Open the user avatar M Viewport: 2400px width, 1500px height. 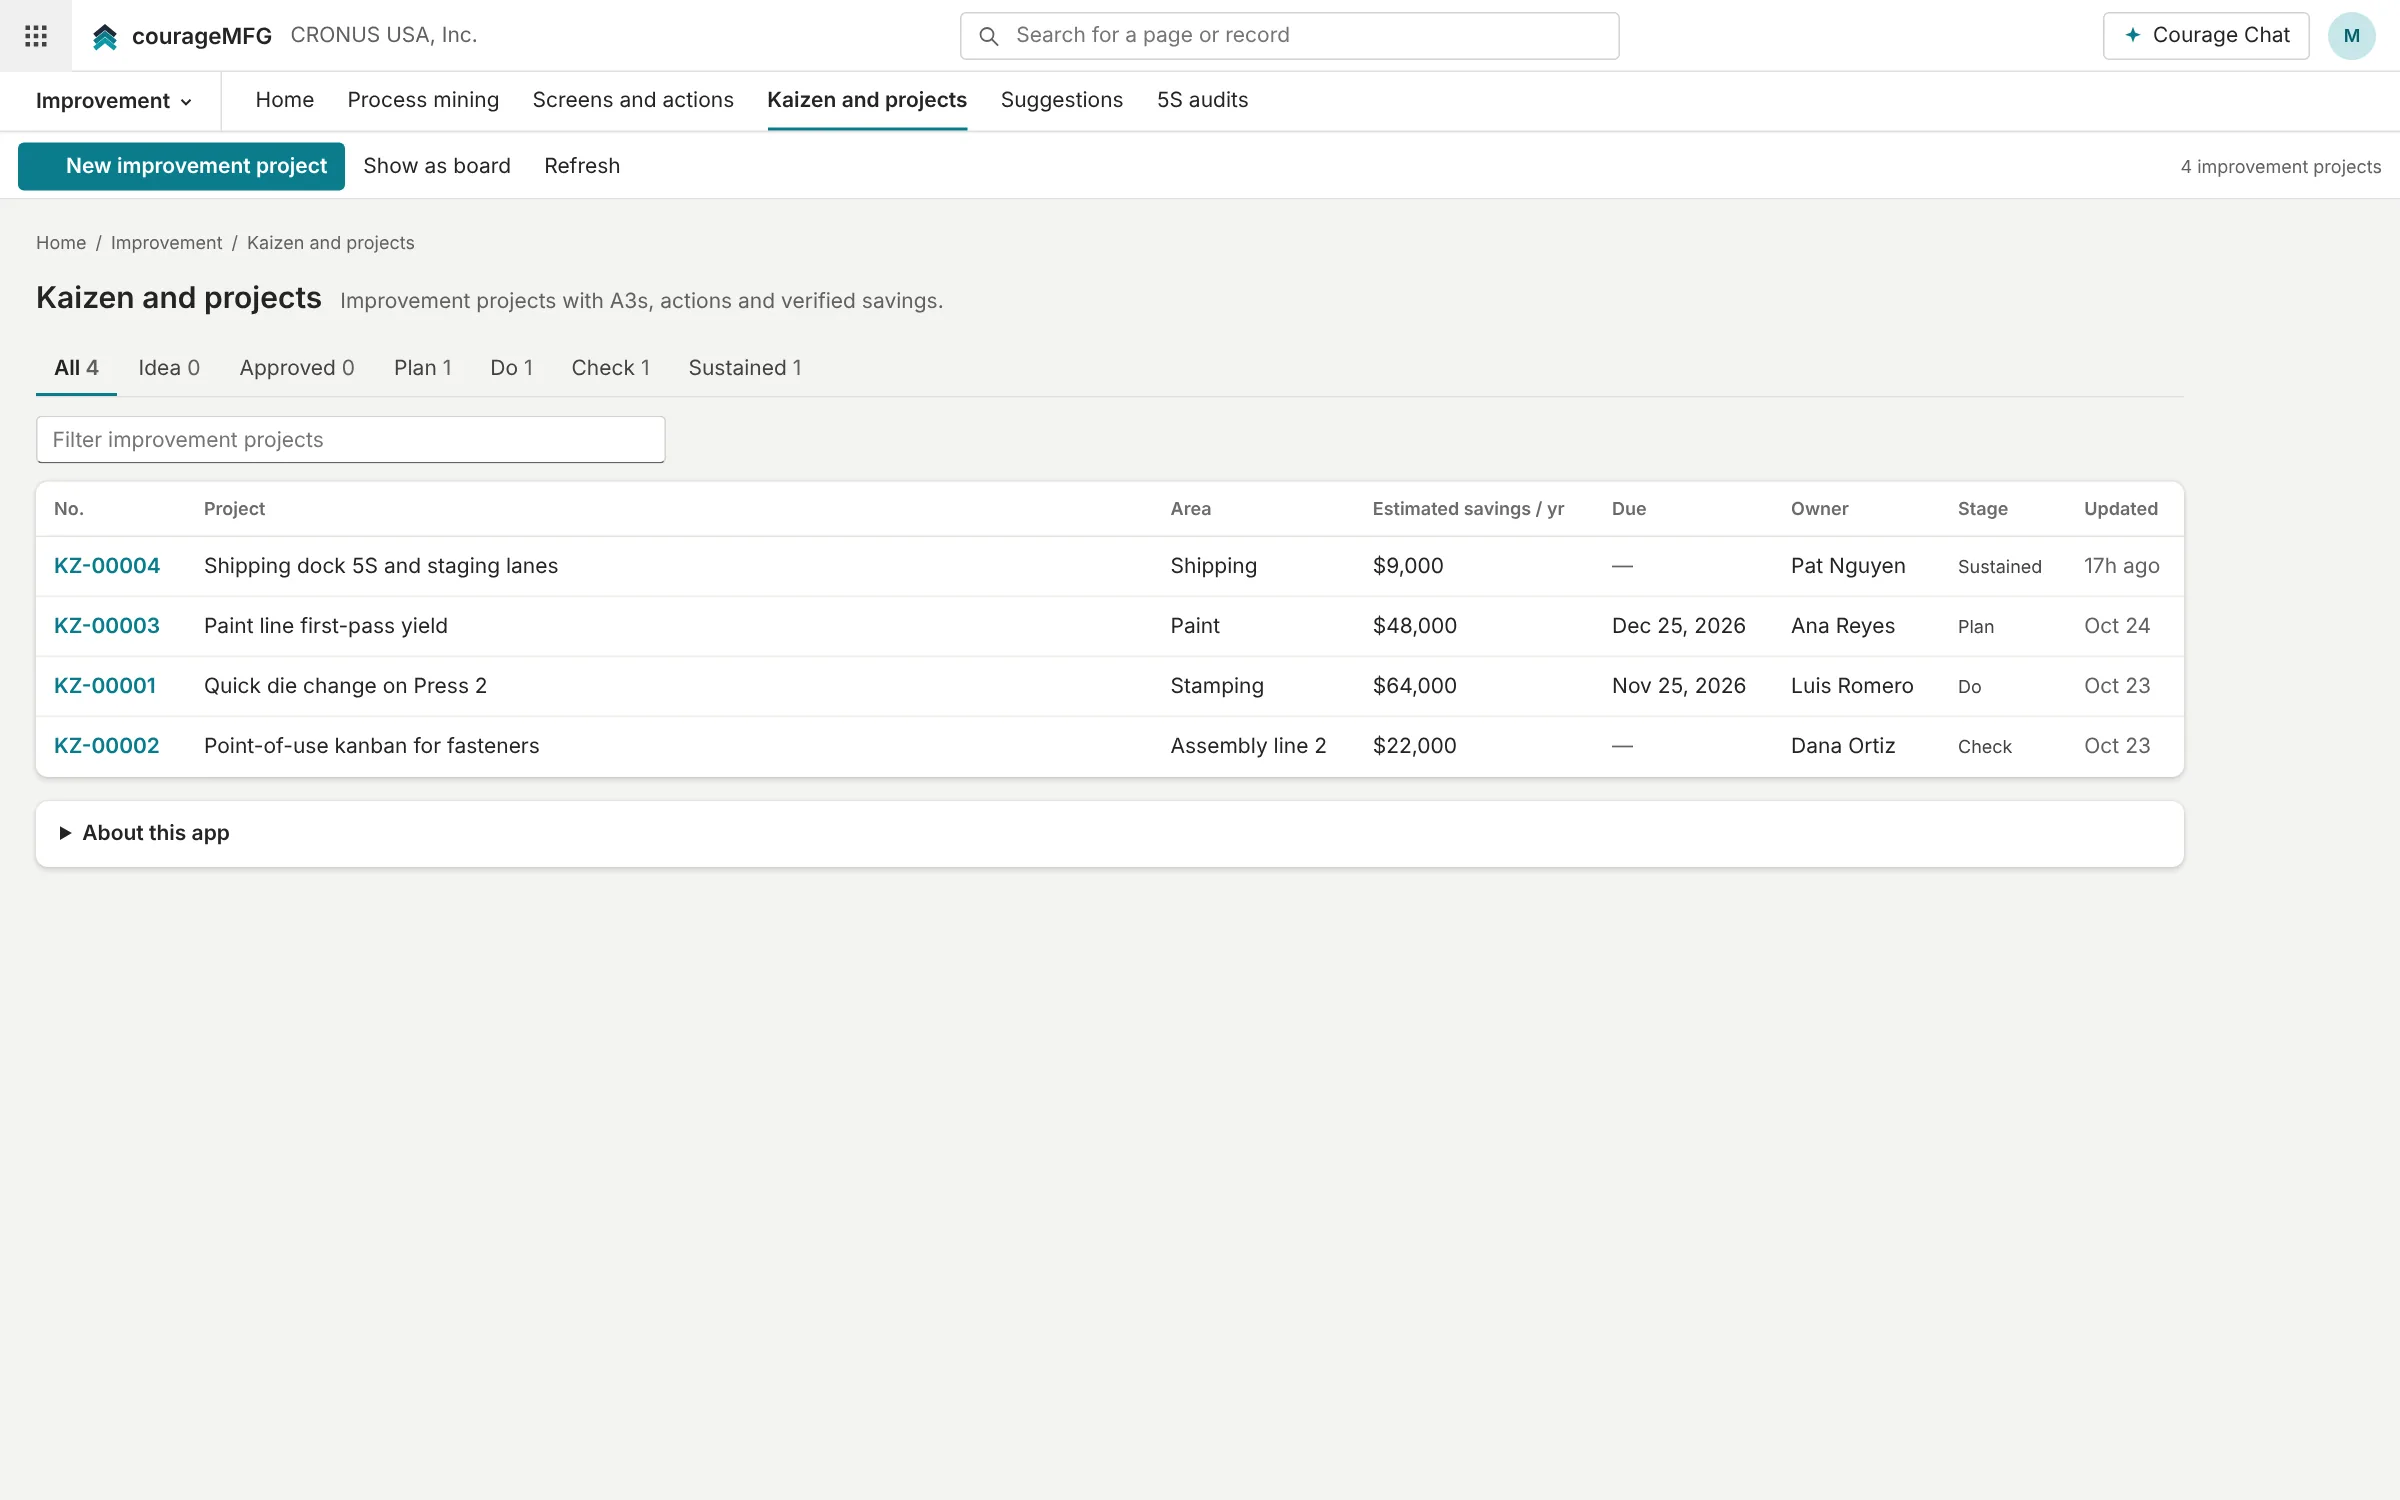pyautogui.click(x=2352, y=36)
